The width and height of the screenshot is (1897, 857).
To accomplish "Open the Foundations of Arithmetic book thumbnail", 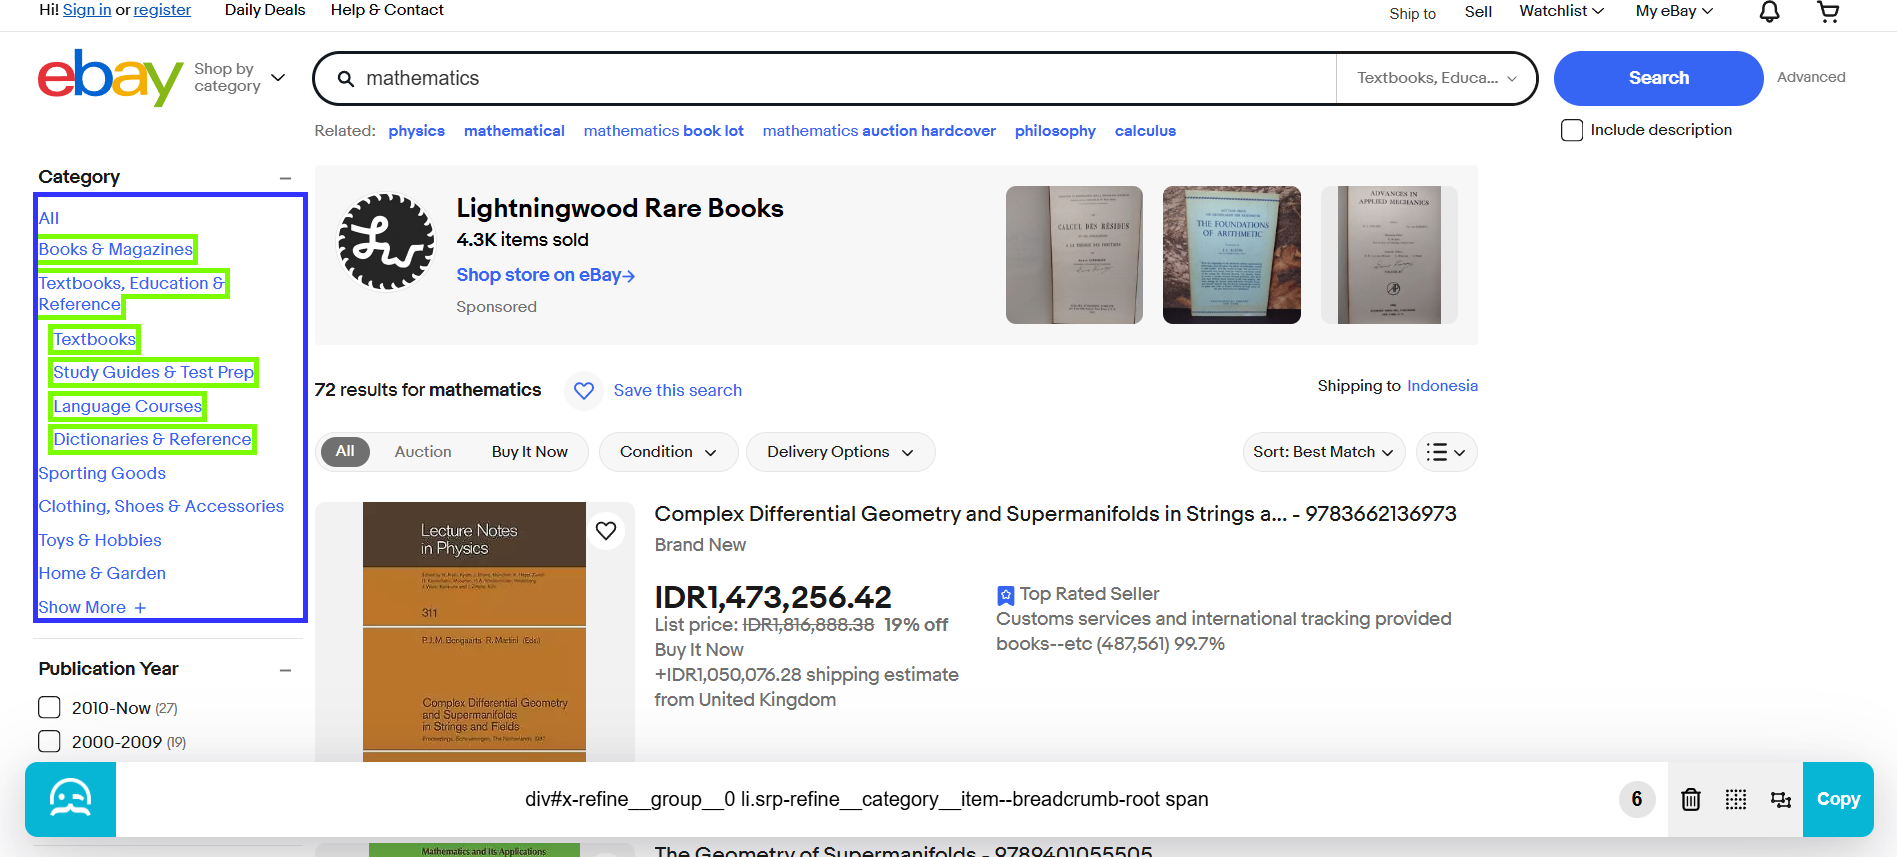I will click(x=1232, y=255).
